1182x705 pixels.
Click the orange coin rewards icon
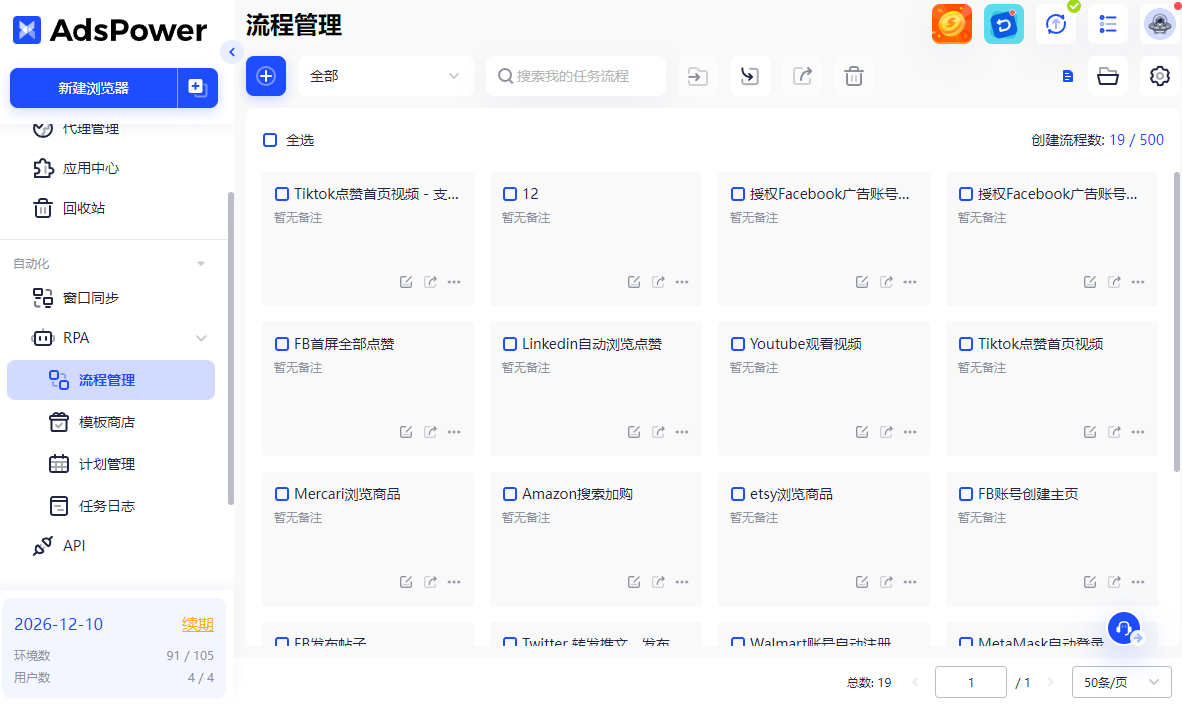951,24
